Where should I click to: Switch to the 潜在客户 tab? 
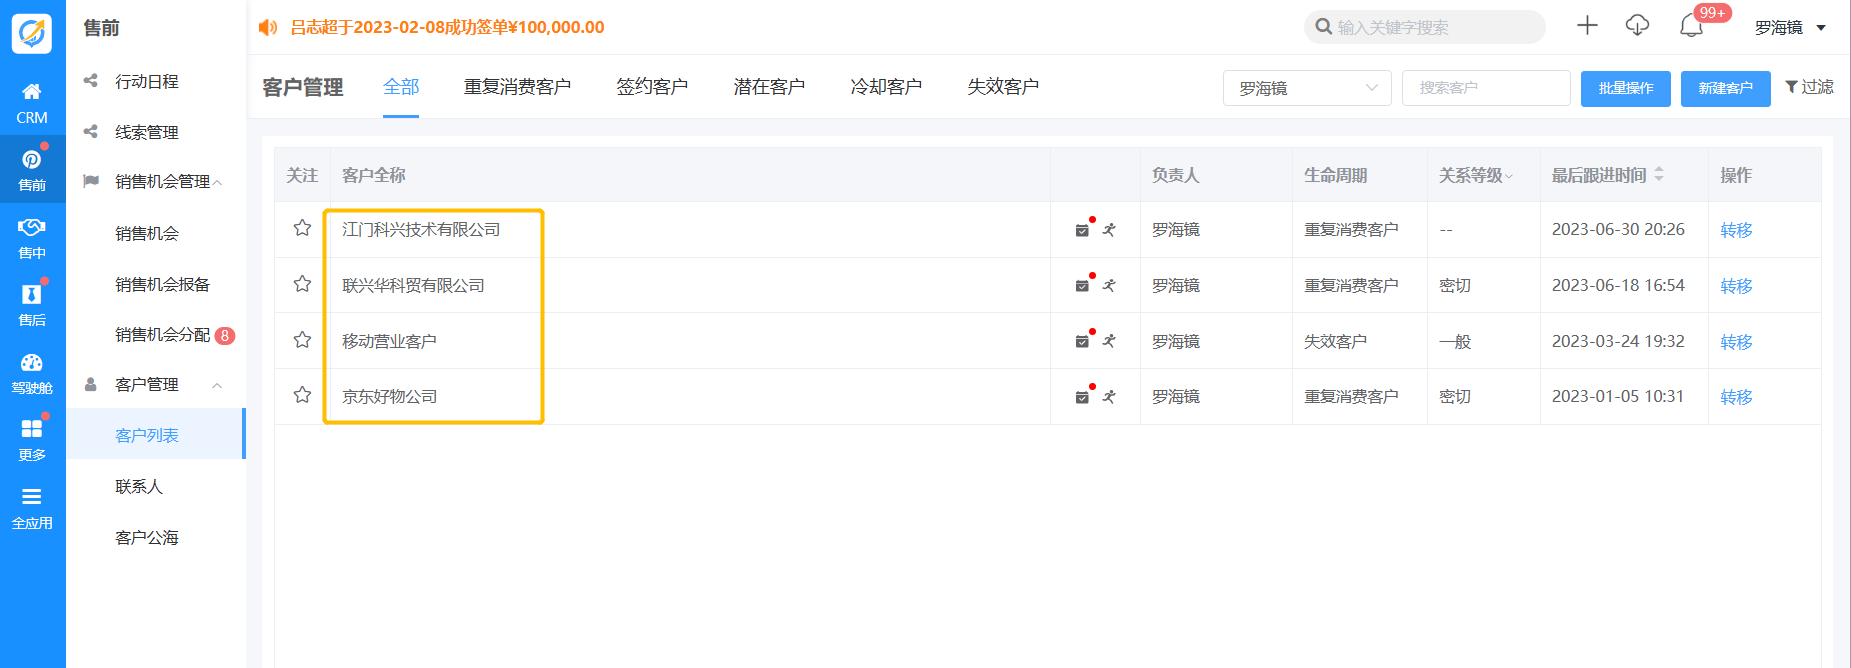769,87
